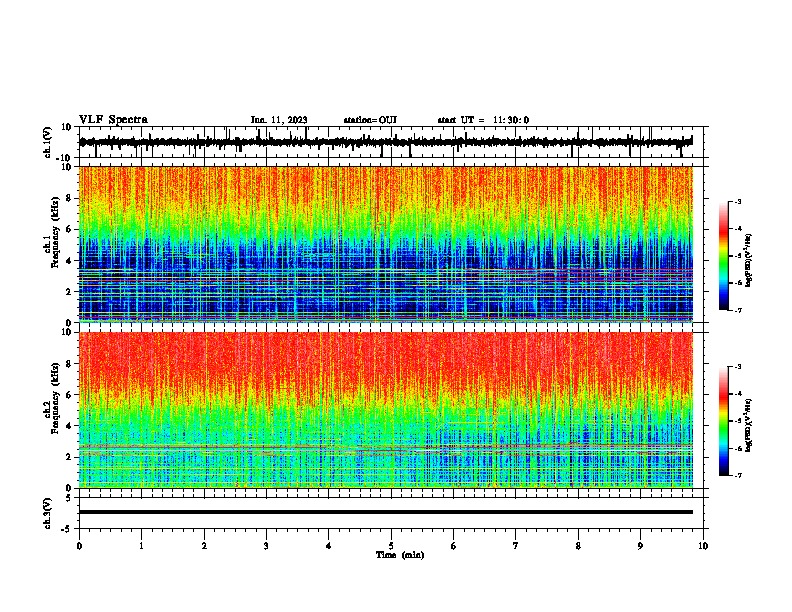
Task: Click the "station=OUJ" header label
Action: (370, 120)
